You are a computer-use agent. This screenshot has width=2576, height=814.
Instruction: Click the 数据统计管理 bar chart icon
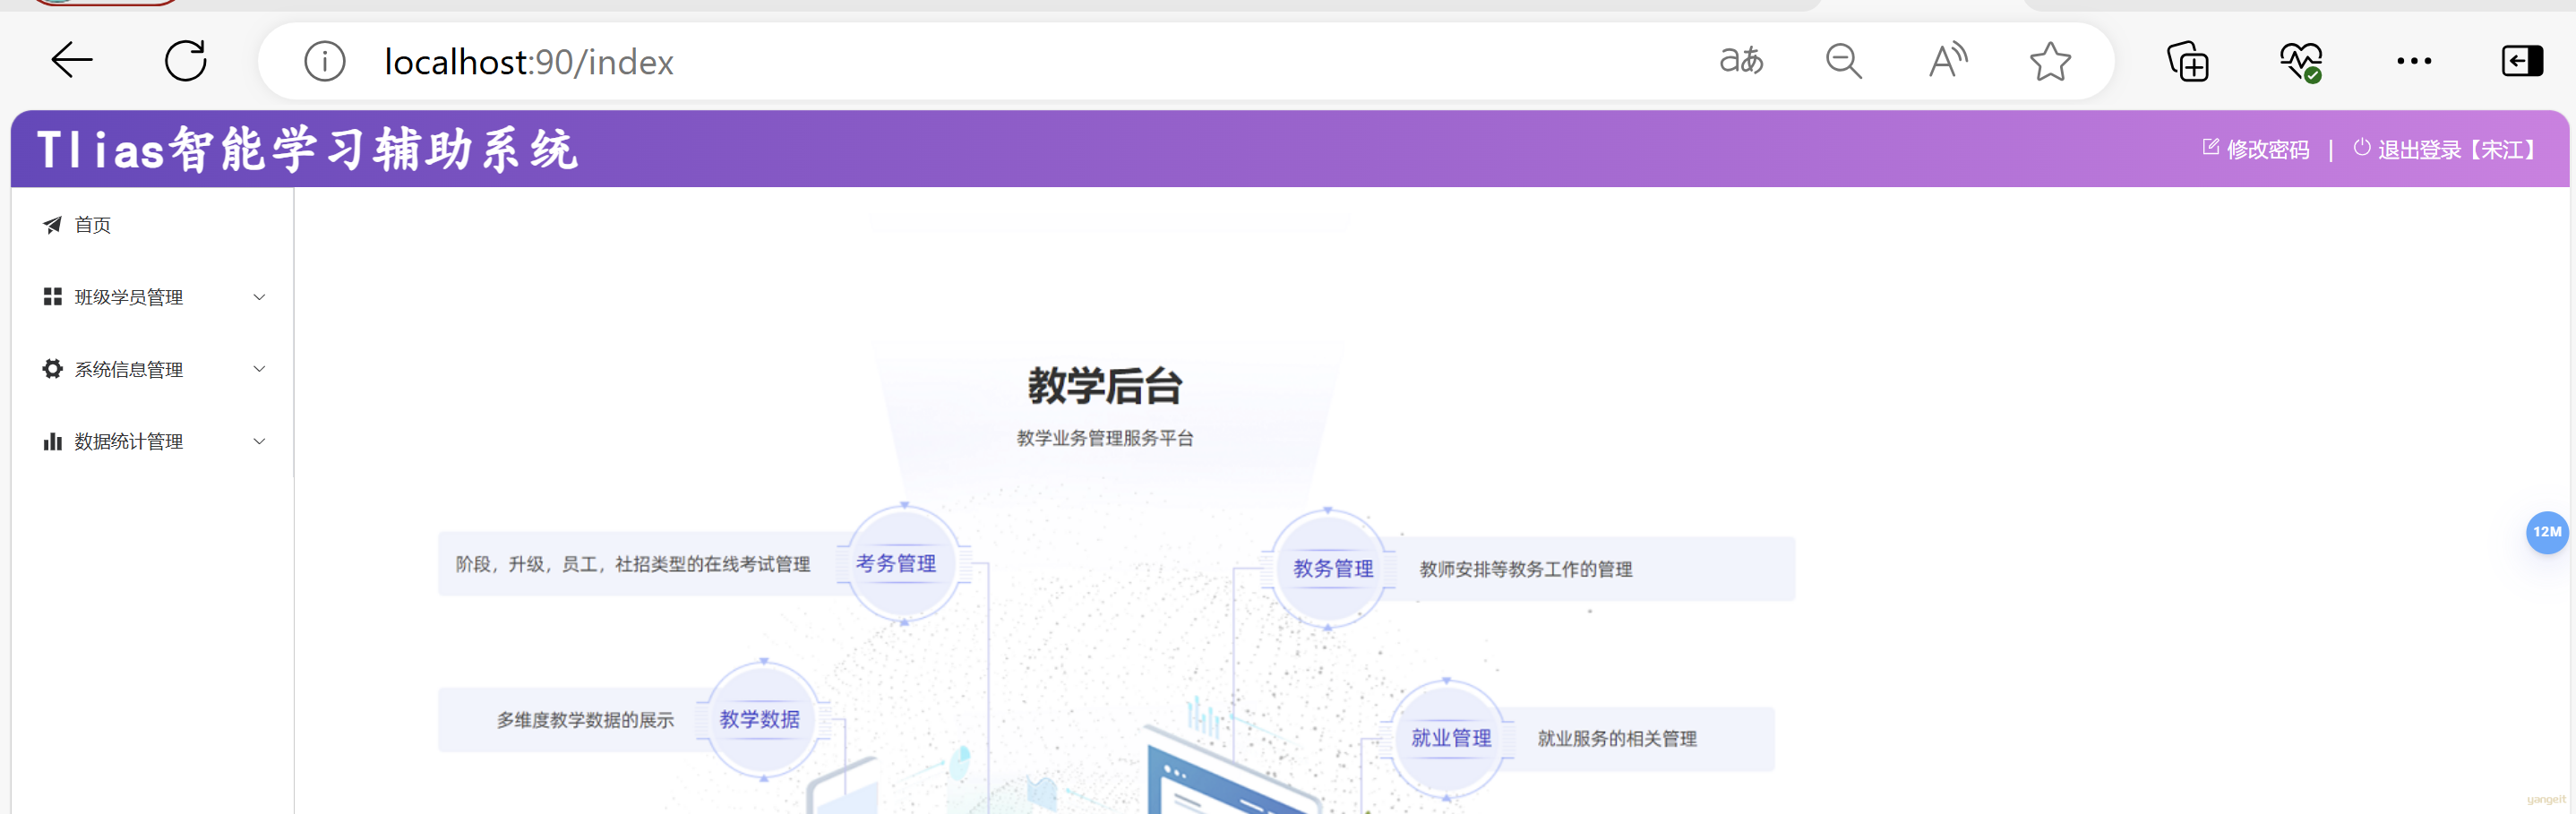(x=52, y=441)
